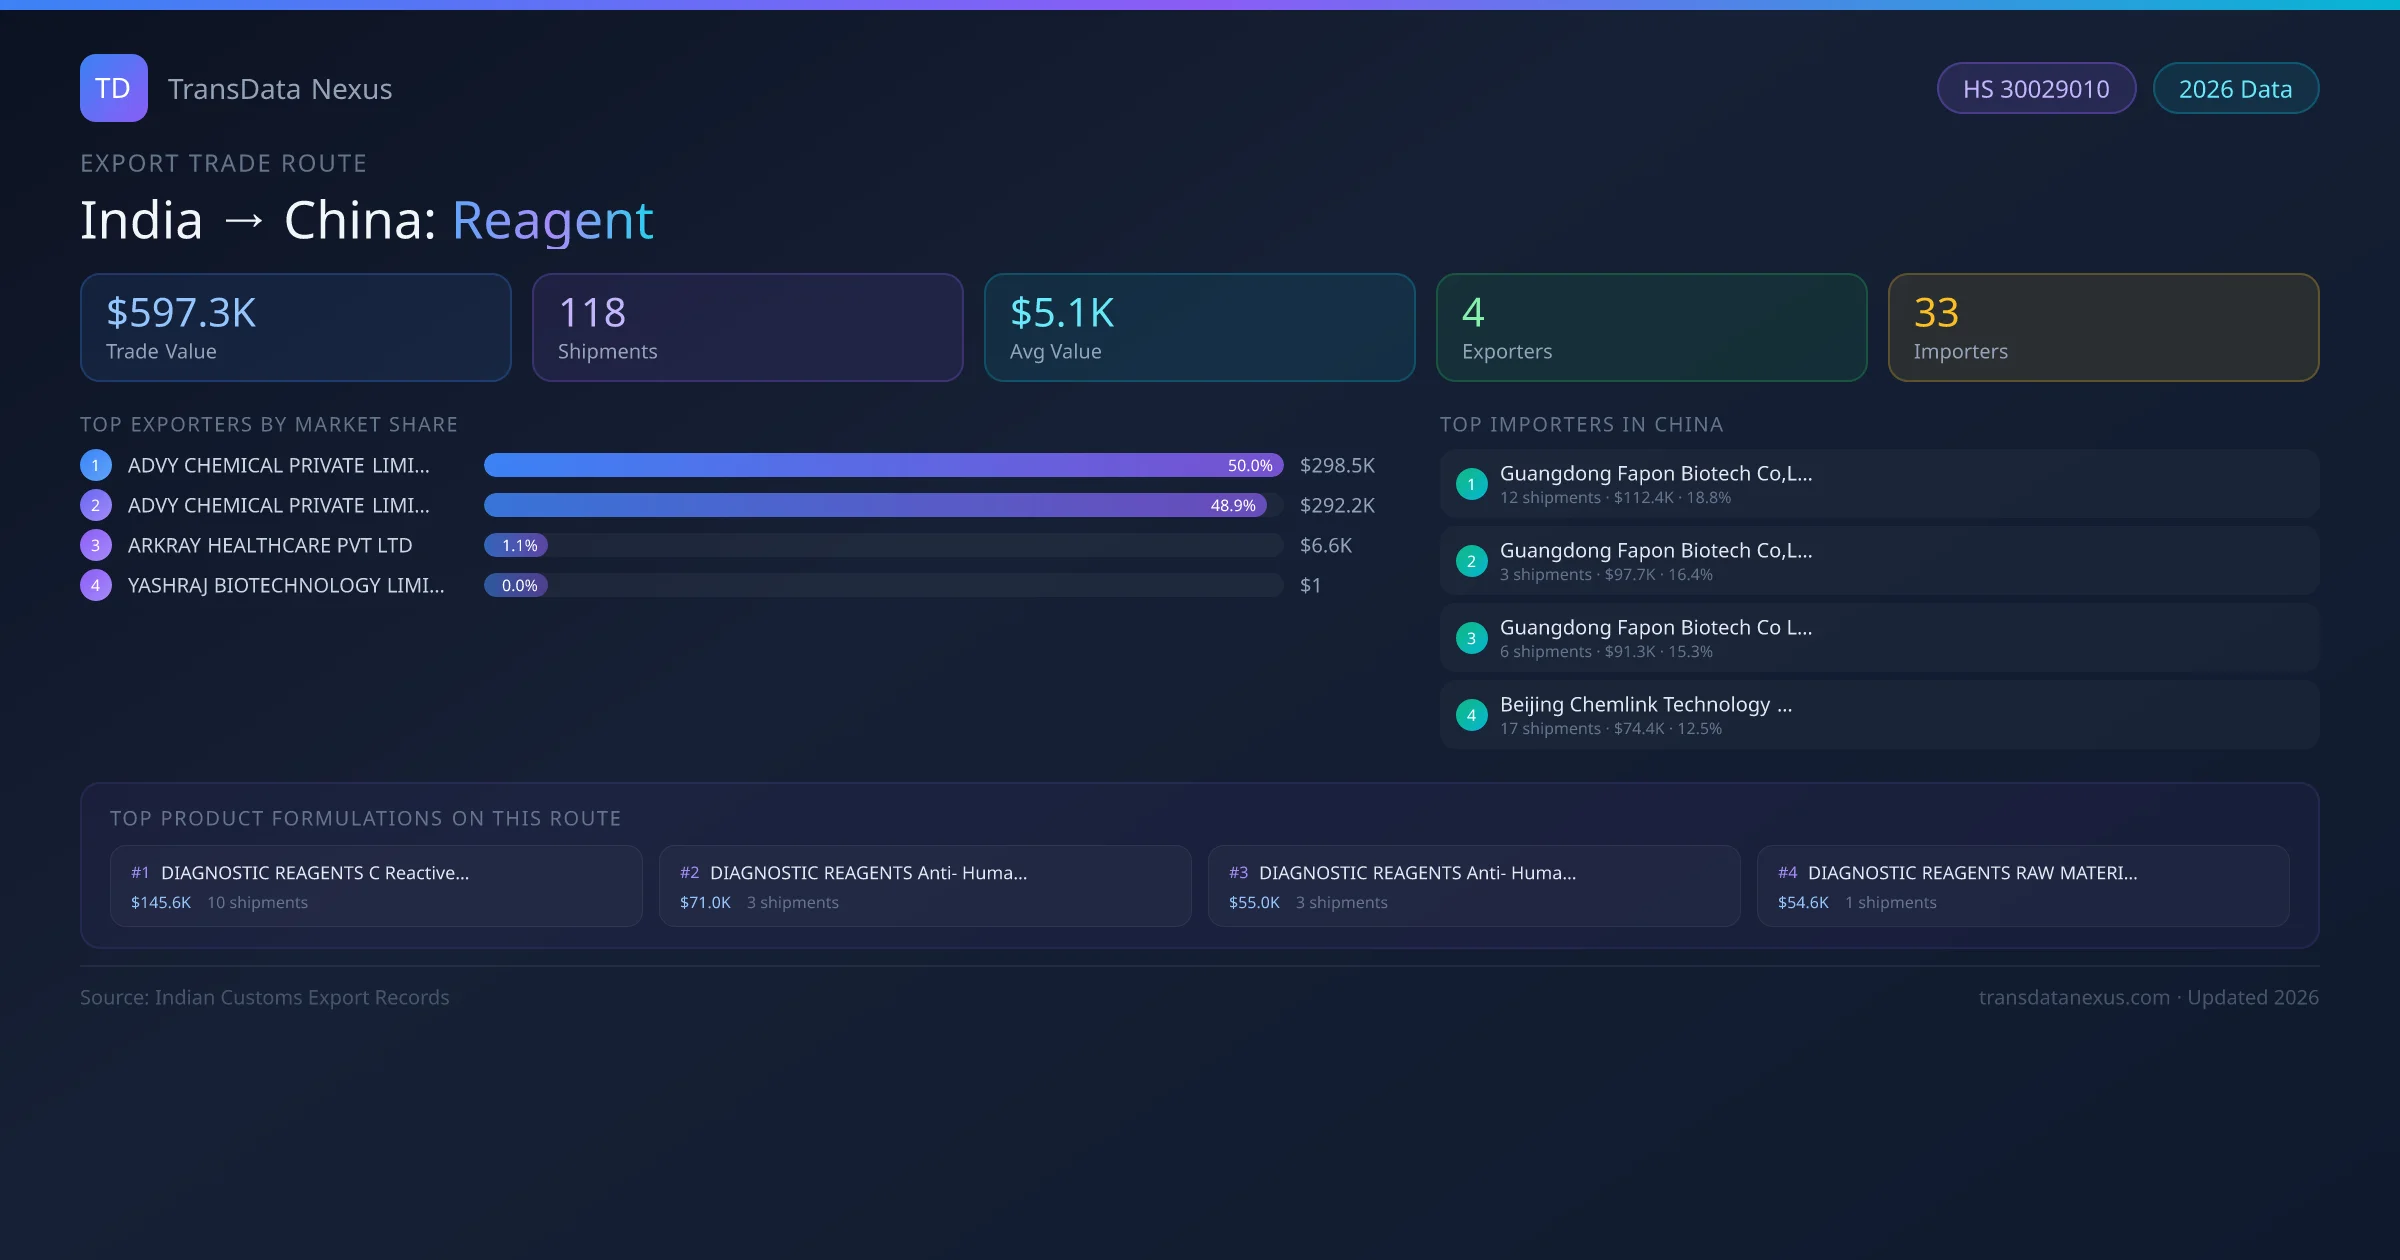Click rank 3 badge beside ARKRAY HEALTHCARE
2400x1260 pixels.
95,545
